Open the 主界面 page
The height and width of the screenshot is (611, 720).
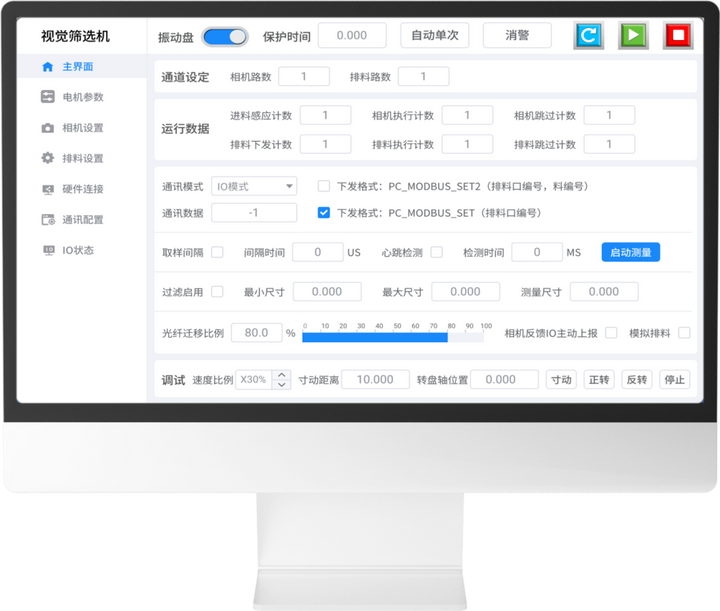coord(82,67)
